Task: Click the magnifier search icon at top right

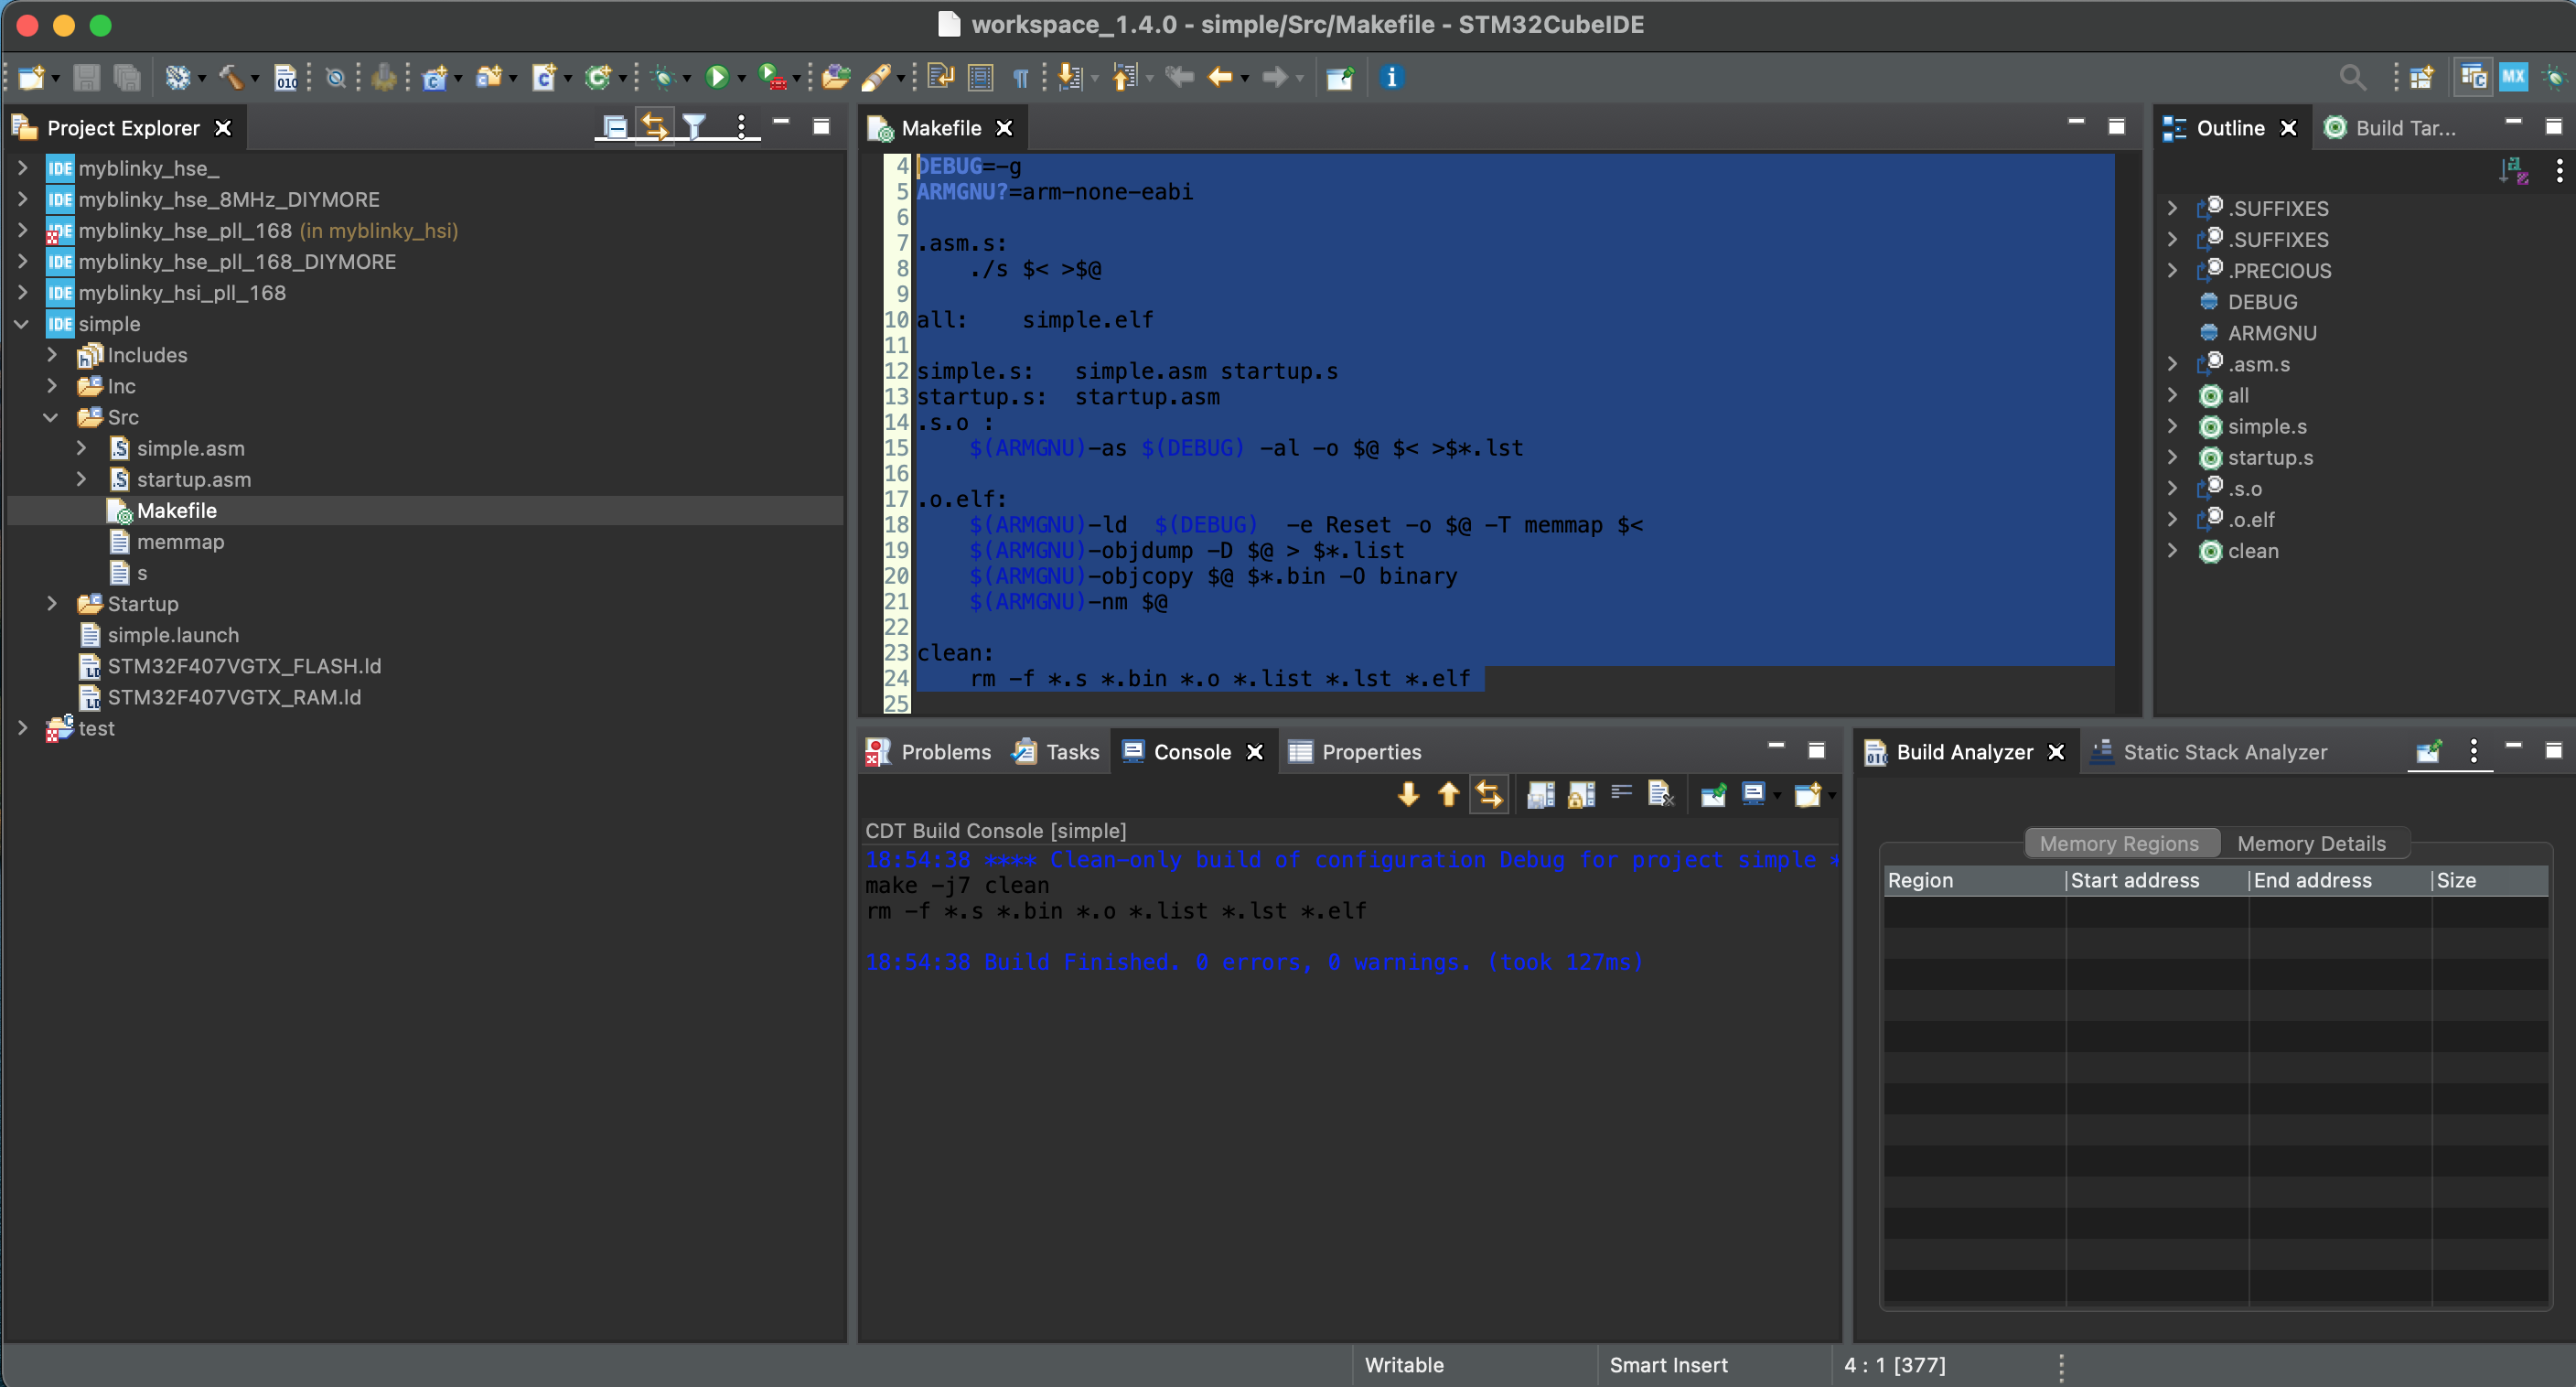Action: [x=2352, y=77]
